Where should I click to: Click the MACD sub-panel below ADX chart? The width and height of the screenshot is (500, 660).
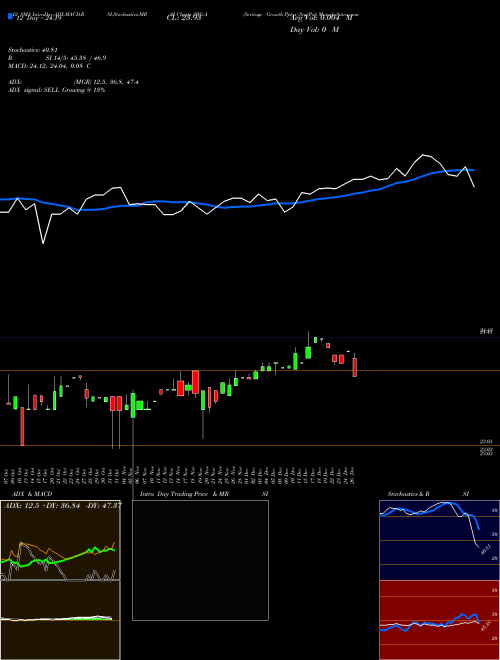coord(60,620)
